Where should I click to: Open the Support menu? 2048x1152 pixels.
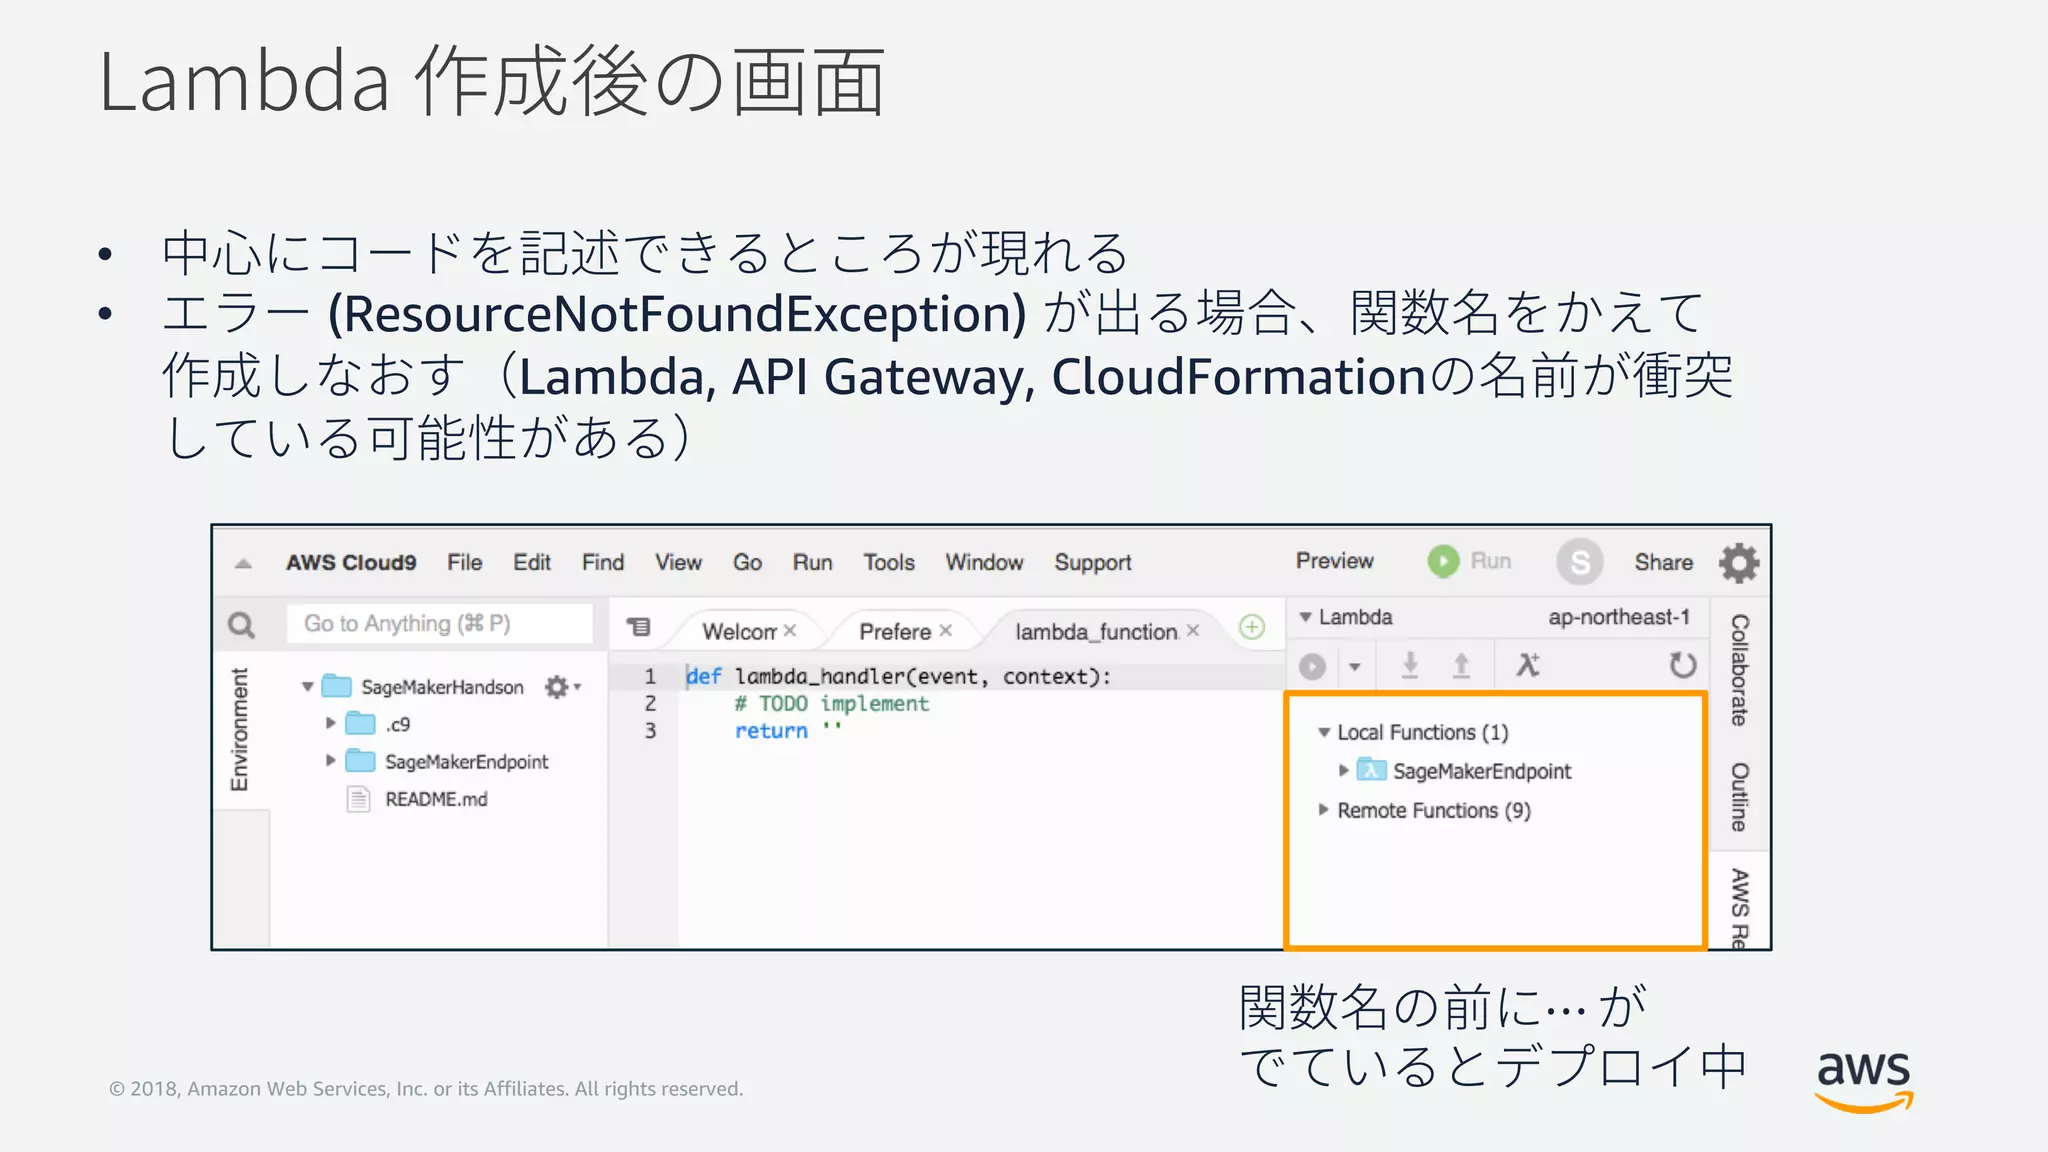coord(1093,563)
